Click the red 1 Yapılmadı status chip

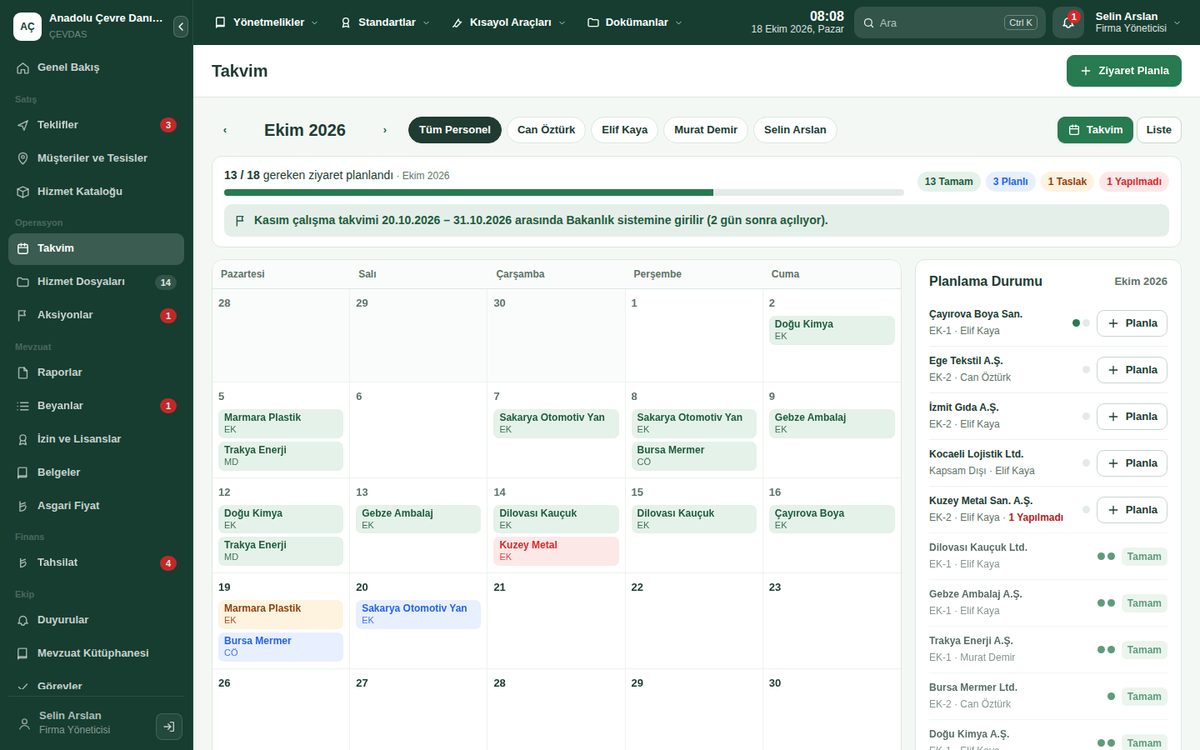pyautogui.click(x=1134, y=181)
